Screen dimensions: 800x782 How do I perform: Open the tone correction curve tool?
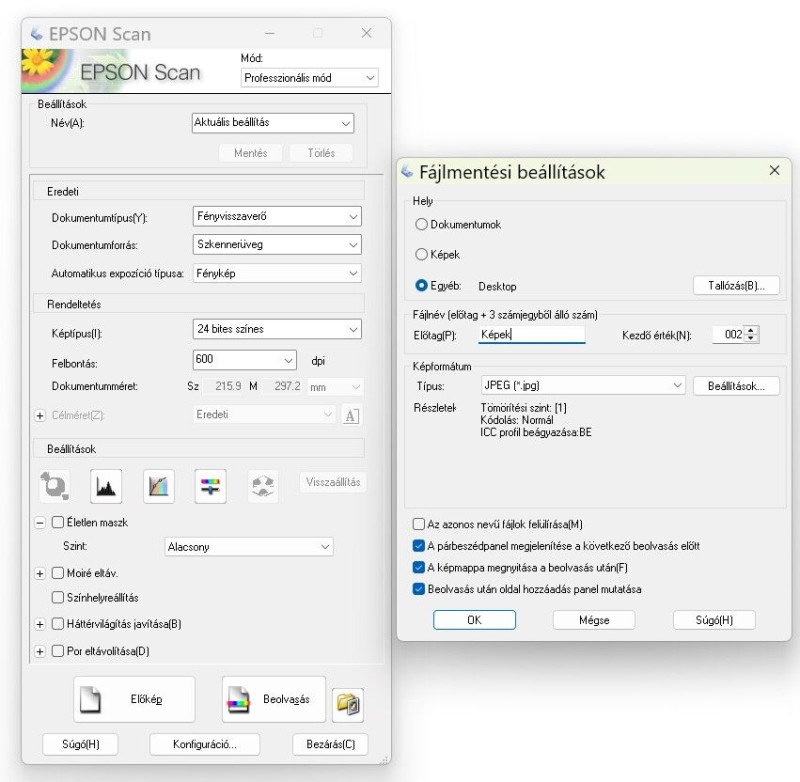coord(159,486)
